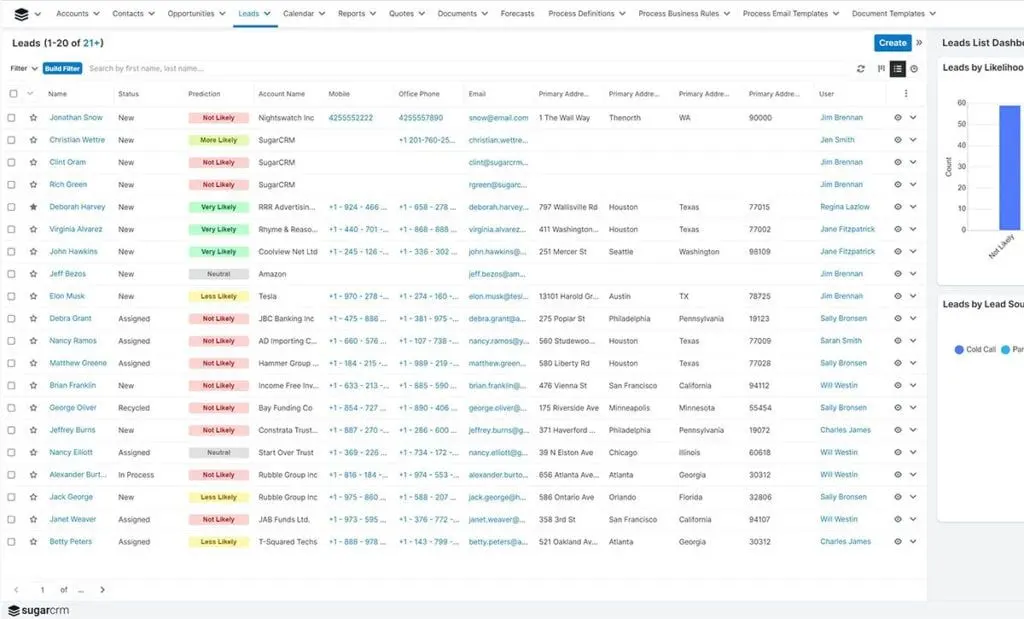The width and height of the screenshot is (1024, 619).
Task: Switch to tile (kanban) view
Action: (881, 69)
